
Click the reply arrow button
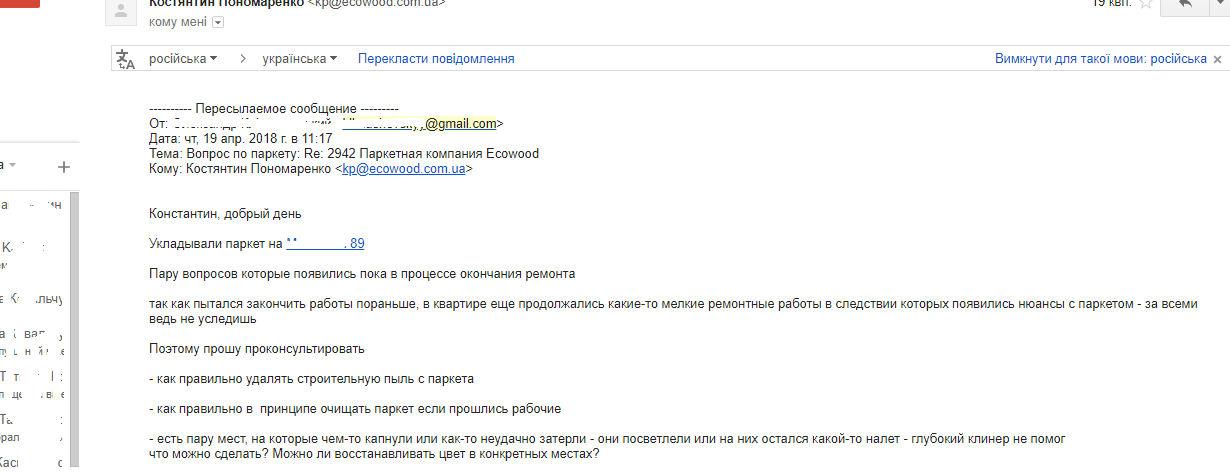[1185, 5]
